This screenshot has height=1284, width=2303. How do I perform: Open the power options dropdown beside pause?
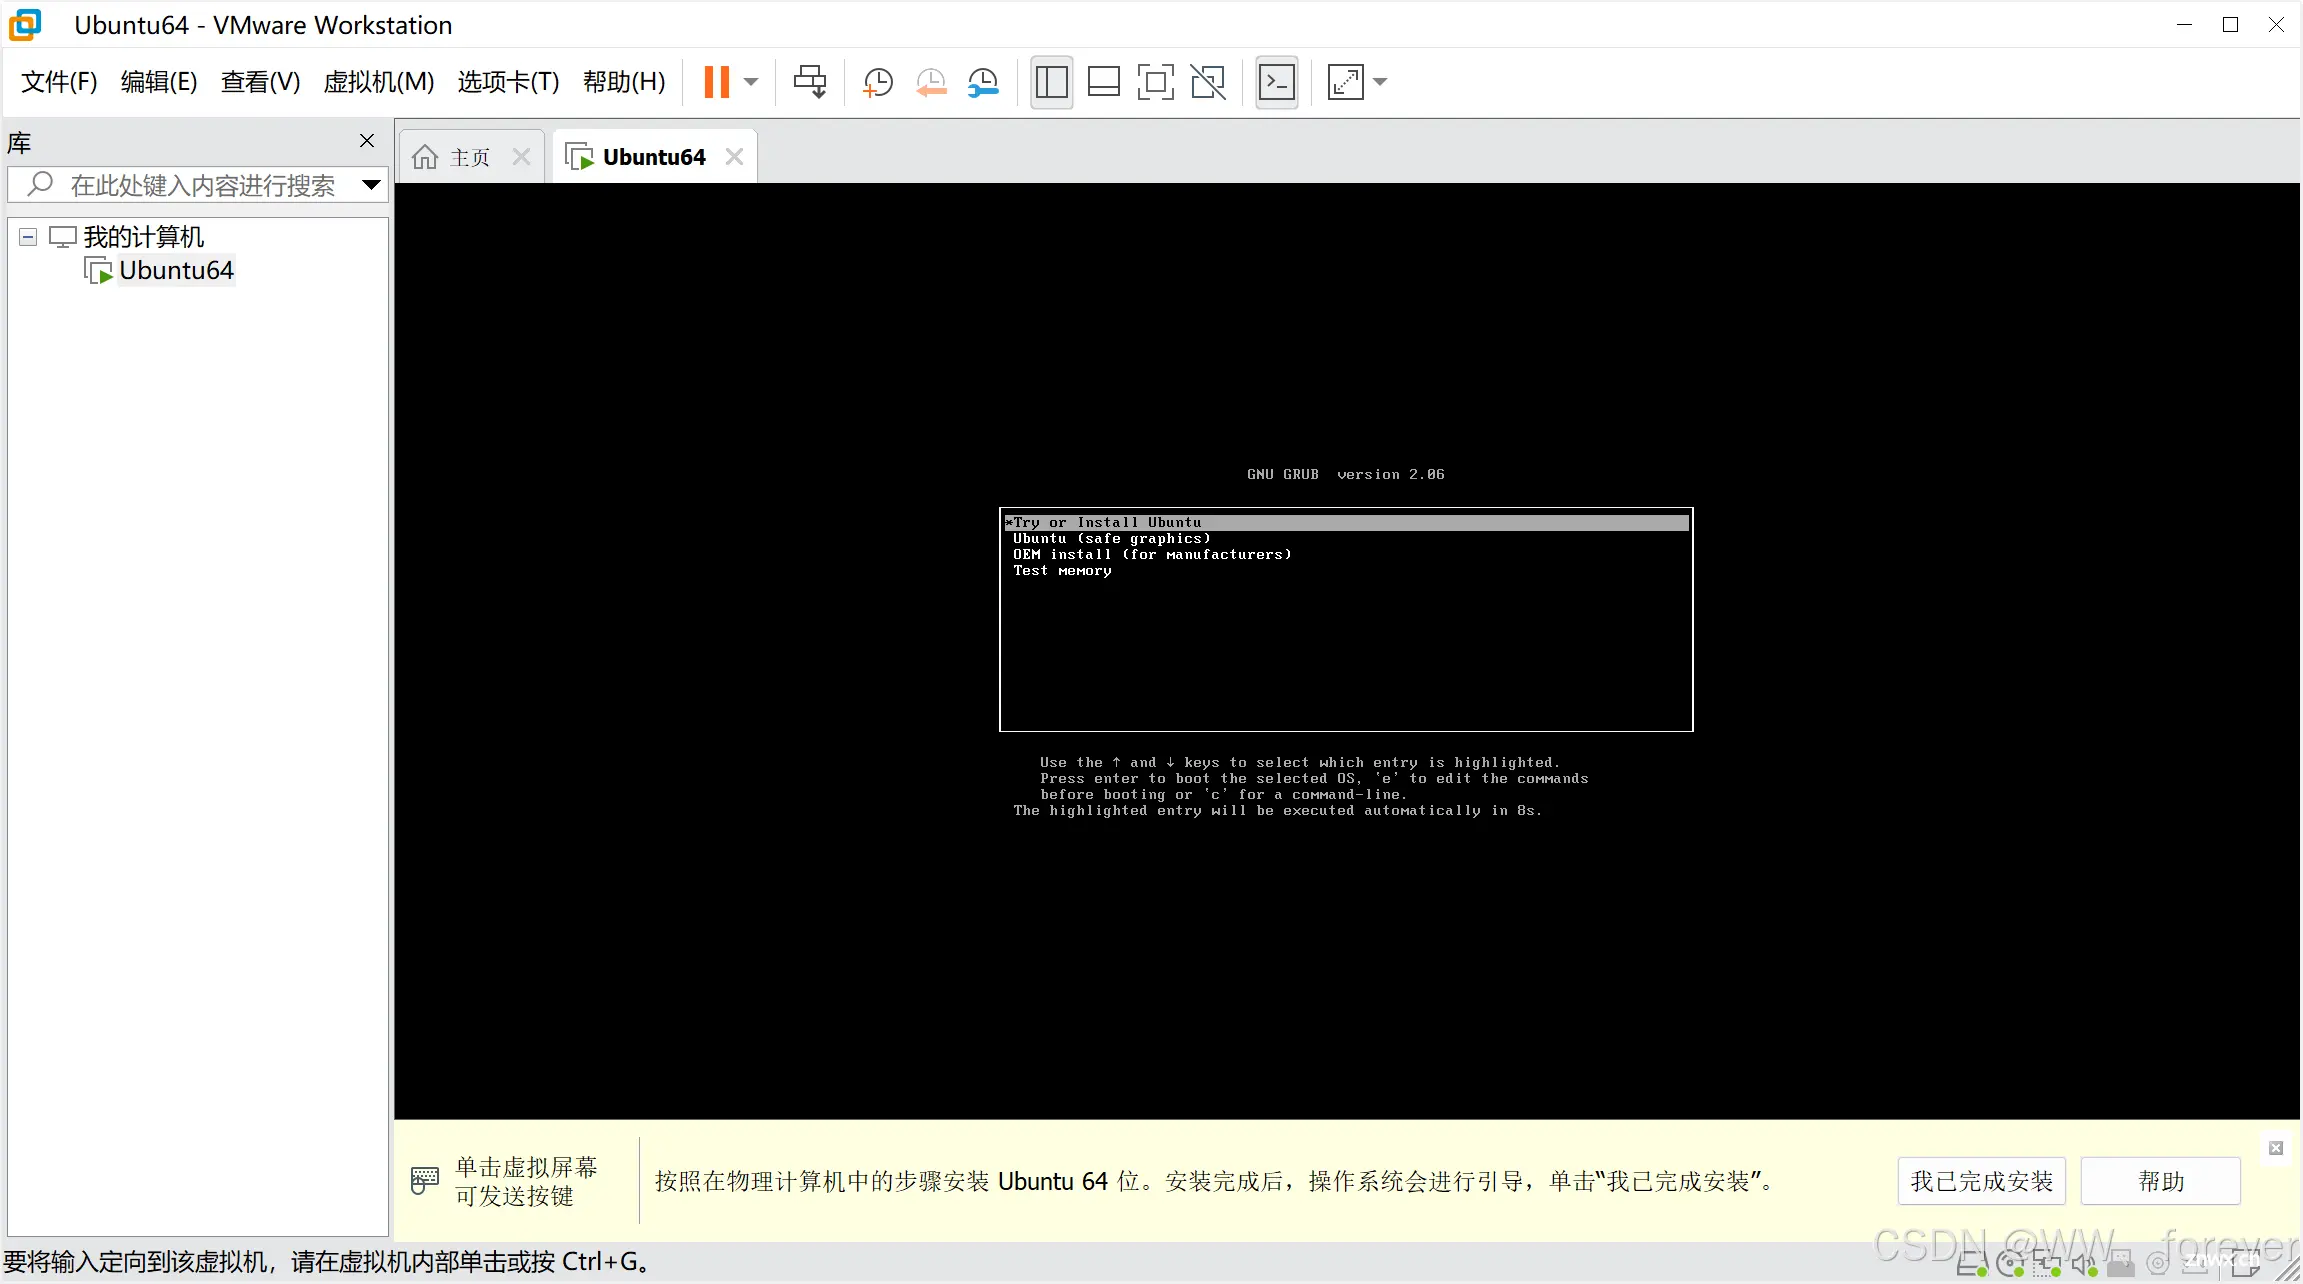click(x=751, y=82)
